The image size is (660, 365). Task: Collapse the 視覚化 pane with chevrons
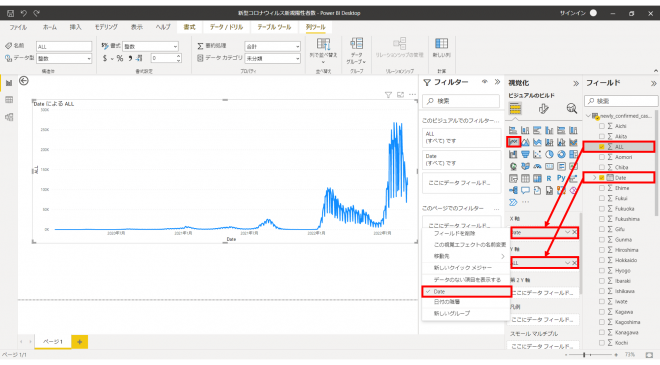point(576,83)
